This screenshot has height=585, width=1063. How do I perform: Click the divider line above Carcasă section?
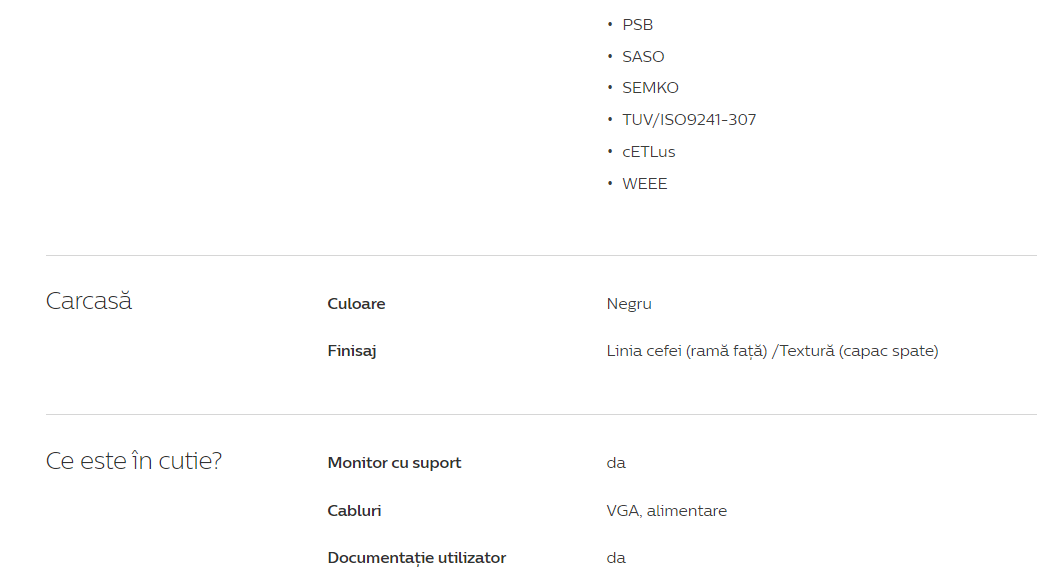point(541,256)
